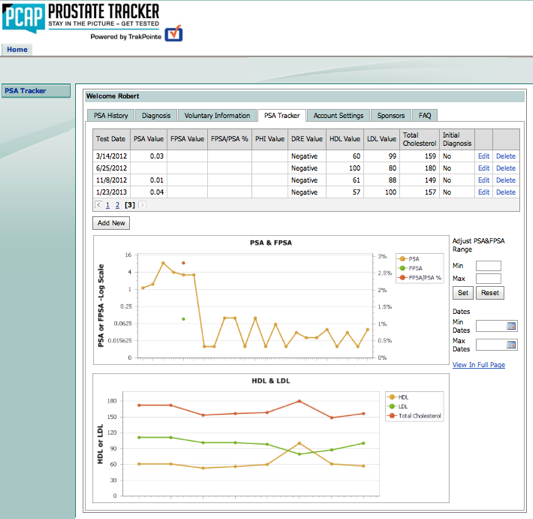Click the 1/23/2013 test date cell

[x=111, y=192]
